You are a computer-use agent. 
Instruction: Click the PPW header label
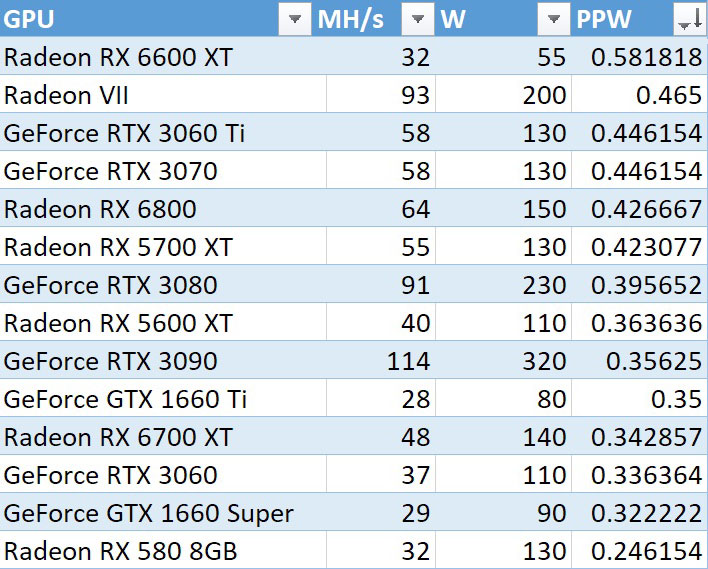[x=604, y=19]
